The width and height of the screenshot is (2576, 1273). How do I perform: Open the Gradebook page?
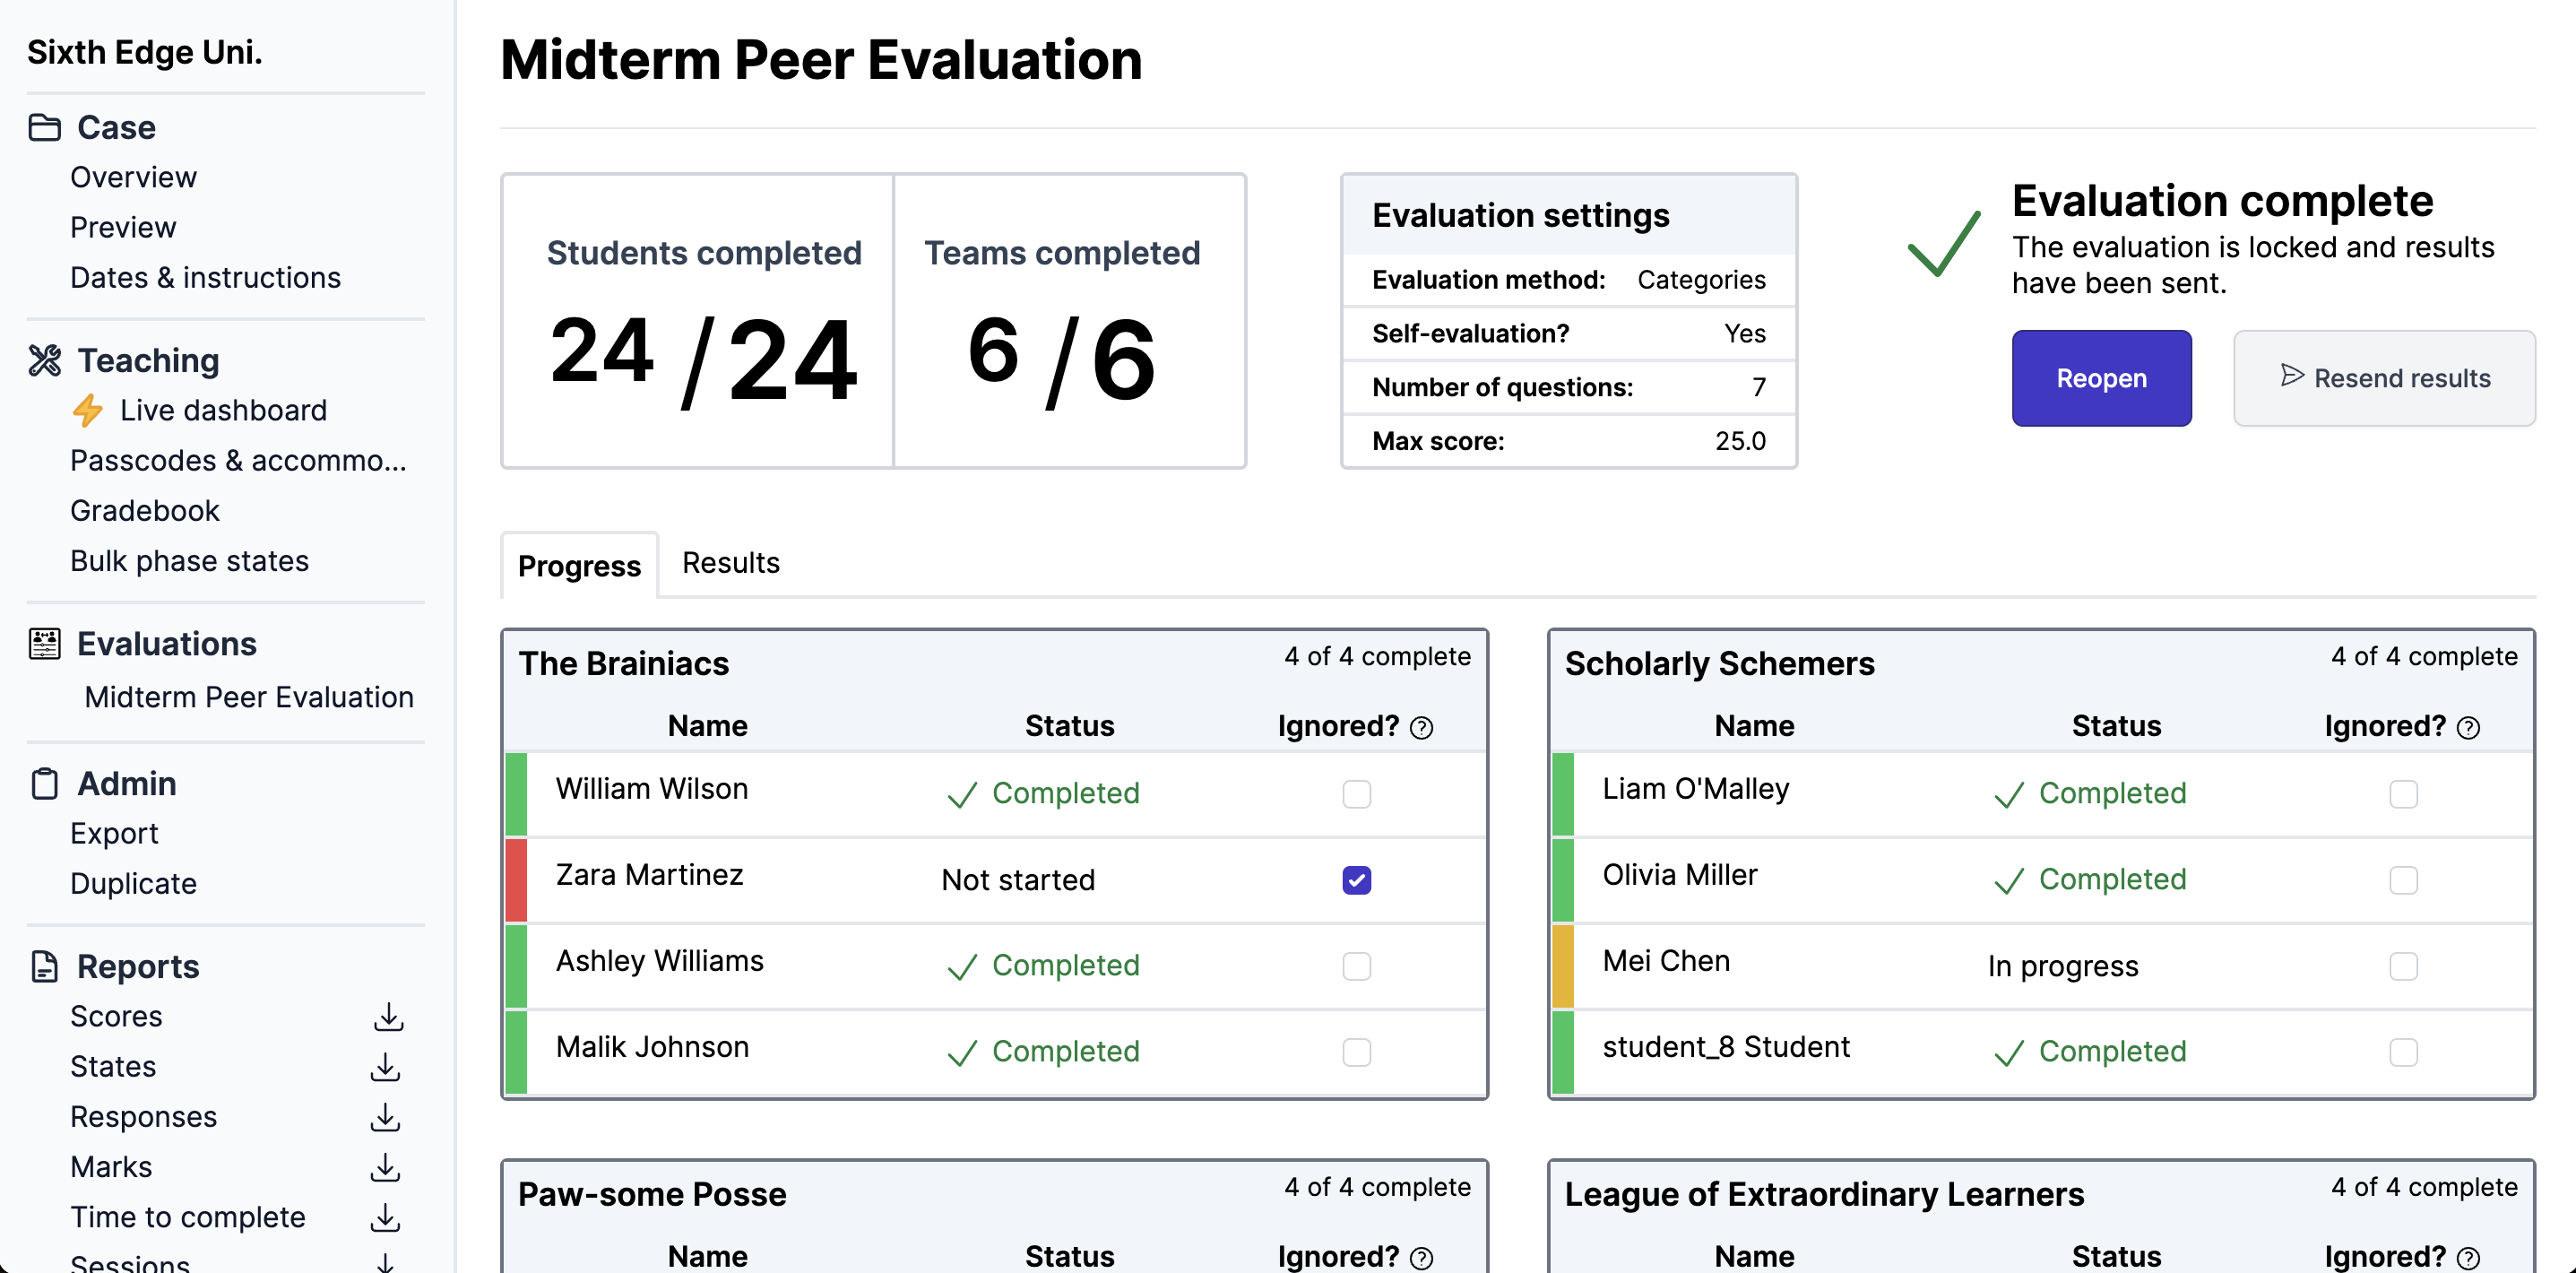(145, 511)
